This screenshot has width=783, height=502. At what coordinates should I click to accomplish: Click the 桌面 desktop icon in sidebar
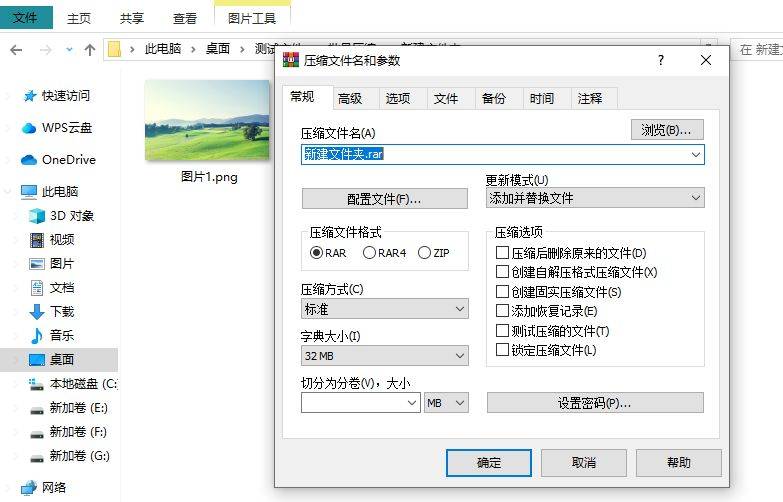click(37, 360)
